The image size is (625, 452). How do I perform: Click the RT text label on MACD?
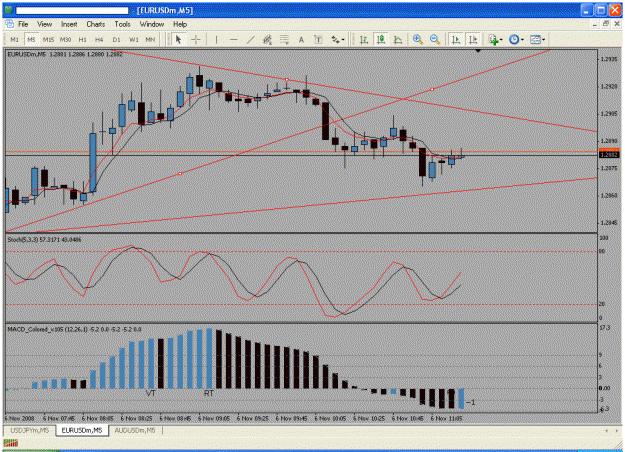(209, 393)
